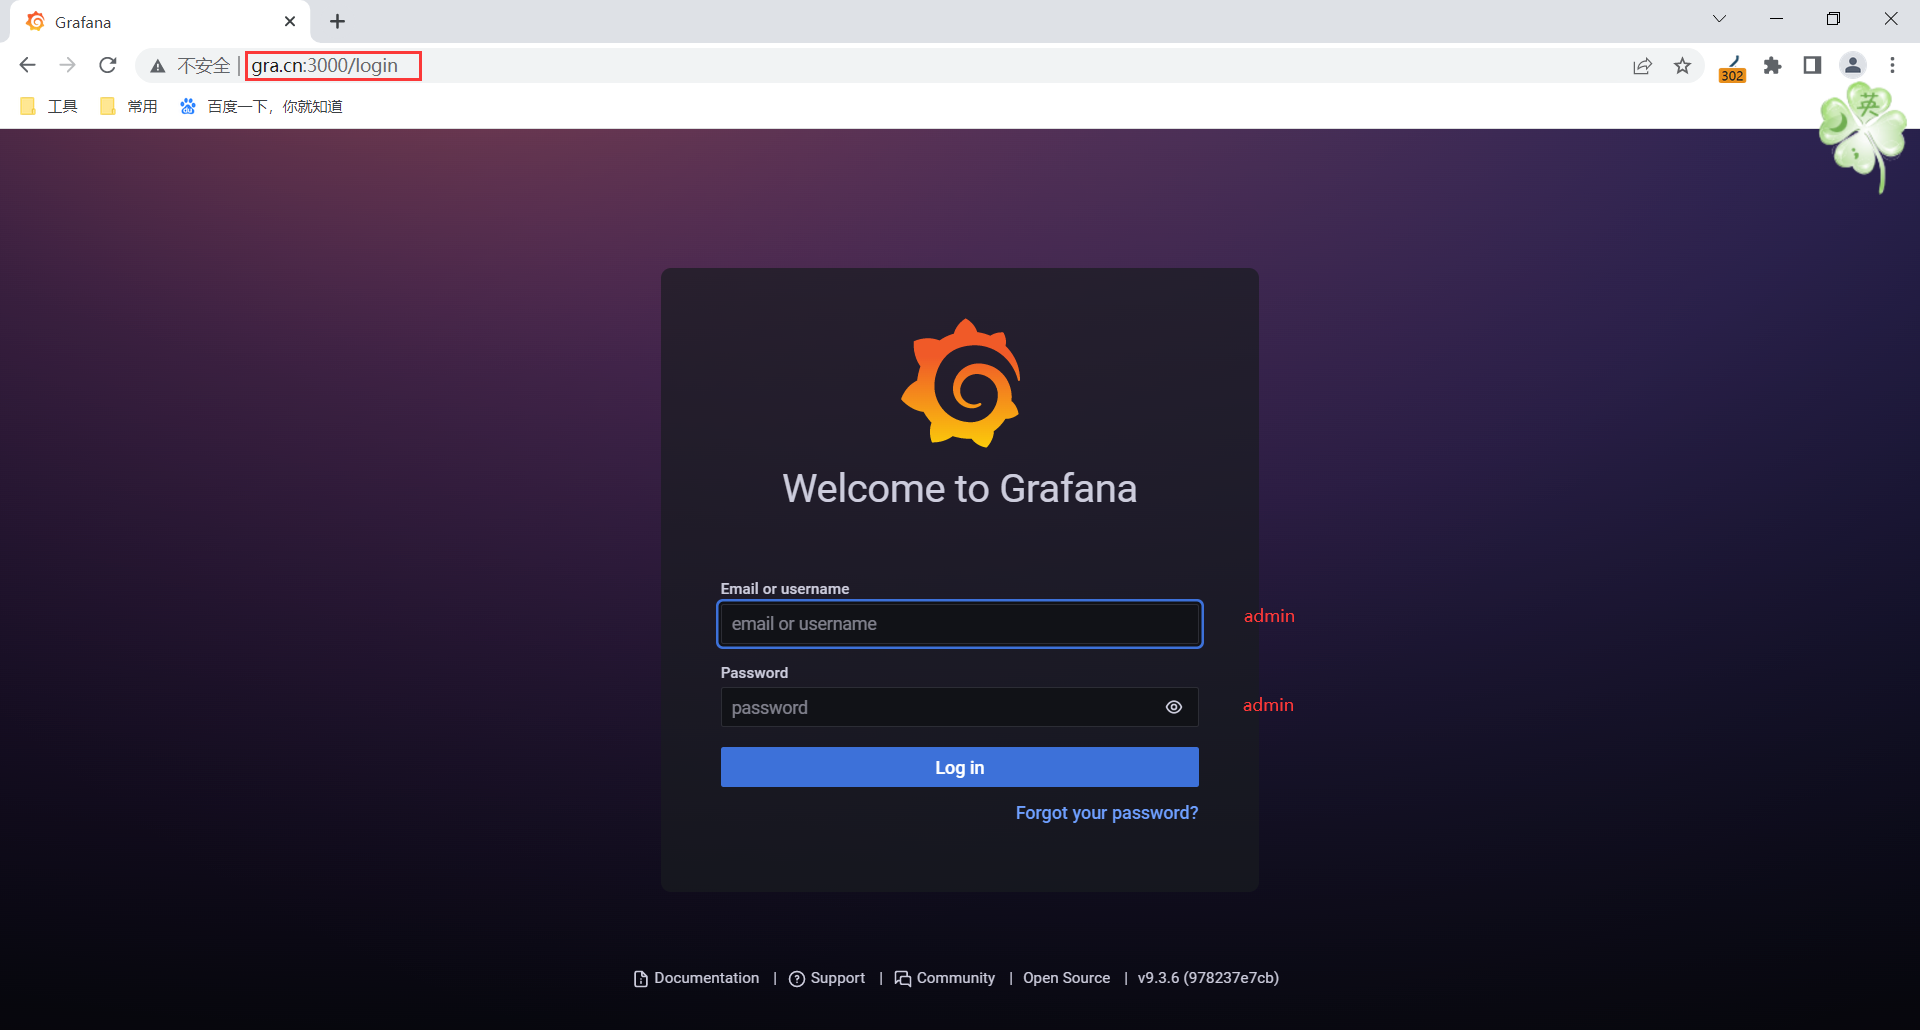The image size is (1920, 1030).
Task: Open the 百度一下 bookmark
Action: tap(261, 106)
